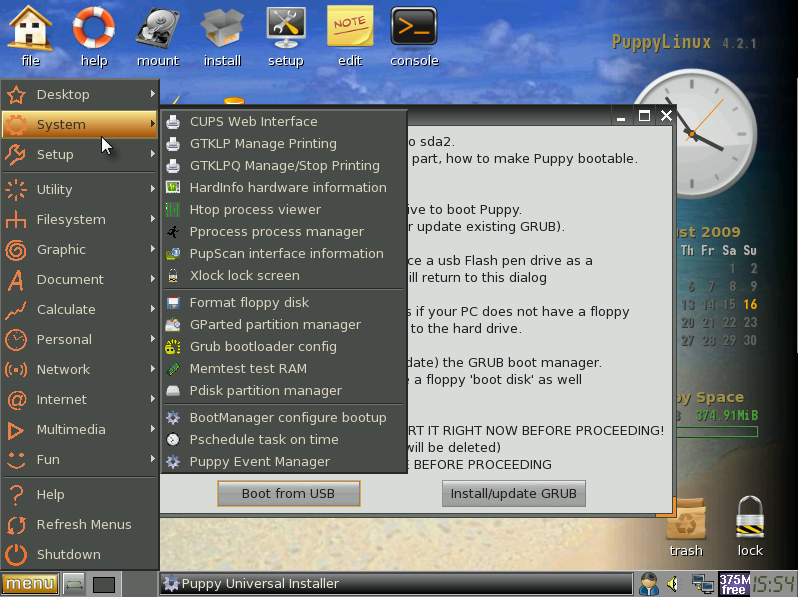798x597 pixels.
Task: Expand the Document submenu
Action: [80, 279]
